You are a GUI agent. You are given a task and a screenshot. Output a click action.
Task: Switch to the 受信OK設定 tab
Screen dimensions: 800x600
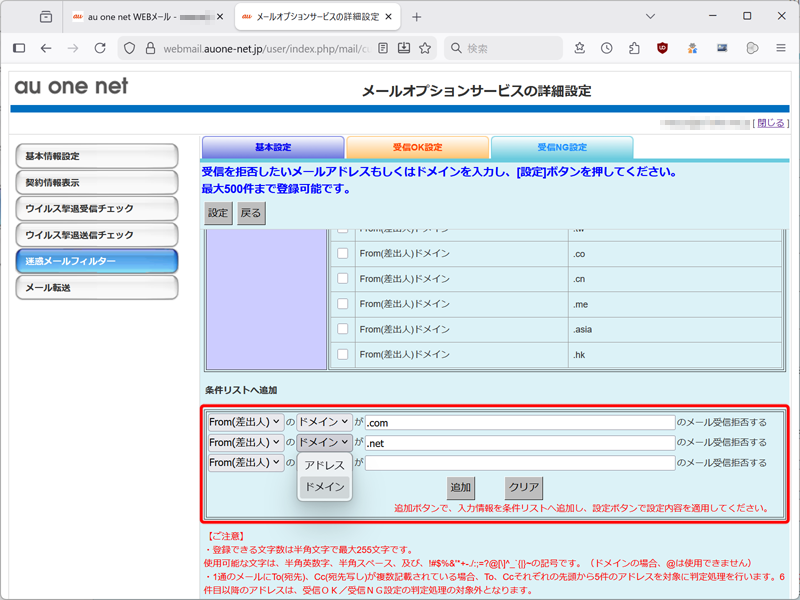click(x=417, y=147)
